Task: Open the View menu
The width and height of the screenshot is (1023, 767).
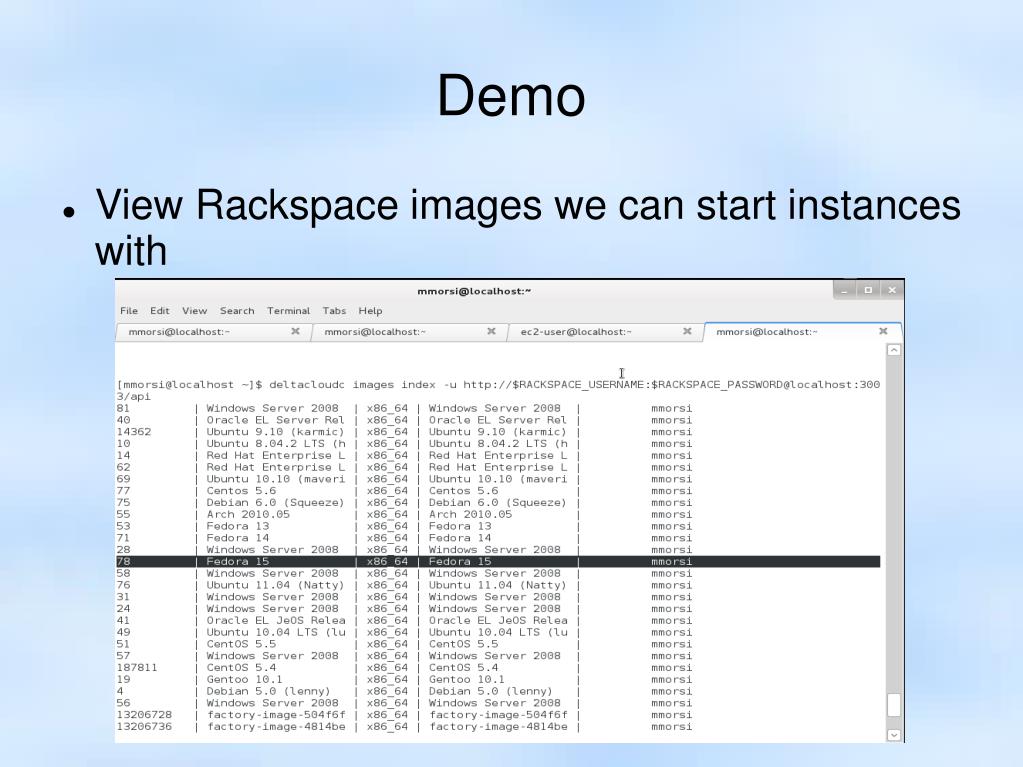Action: [194, 311]
